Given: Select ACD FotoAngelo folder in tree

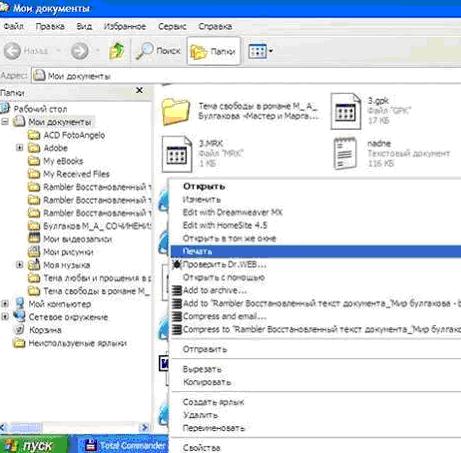Looking at the screenshot, I should point(74,135).
